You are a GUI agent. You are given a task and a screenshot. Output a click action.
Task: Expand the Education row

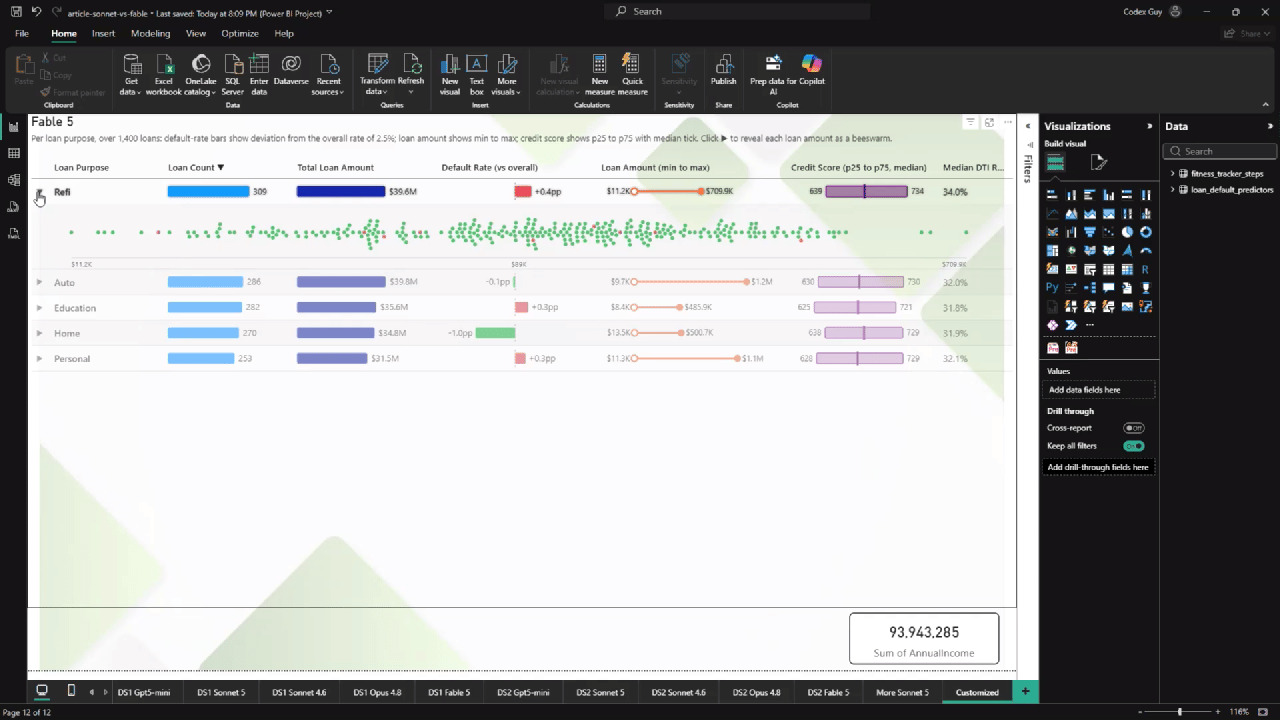click(x=39, y=307)
